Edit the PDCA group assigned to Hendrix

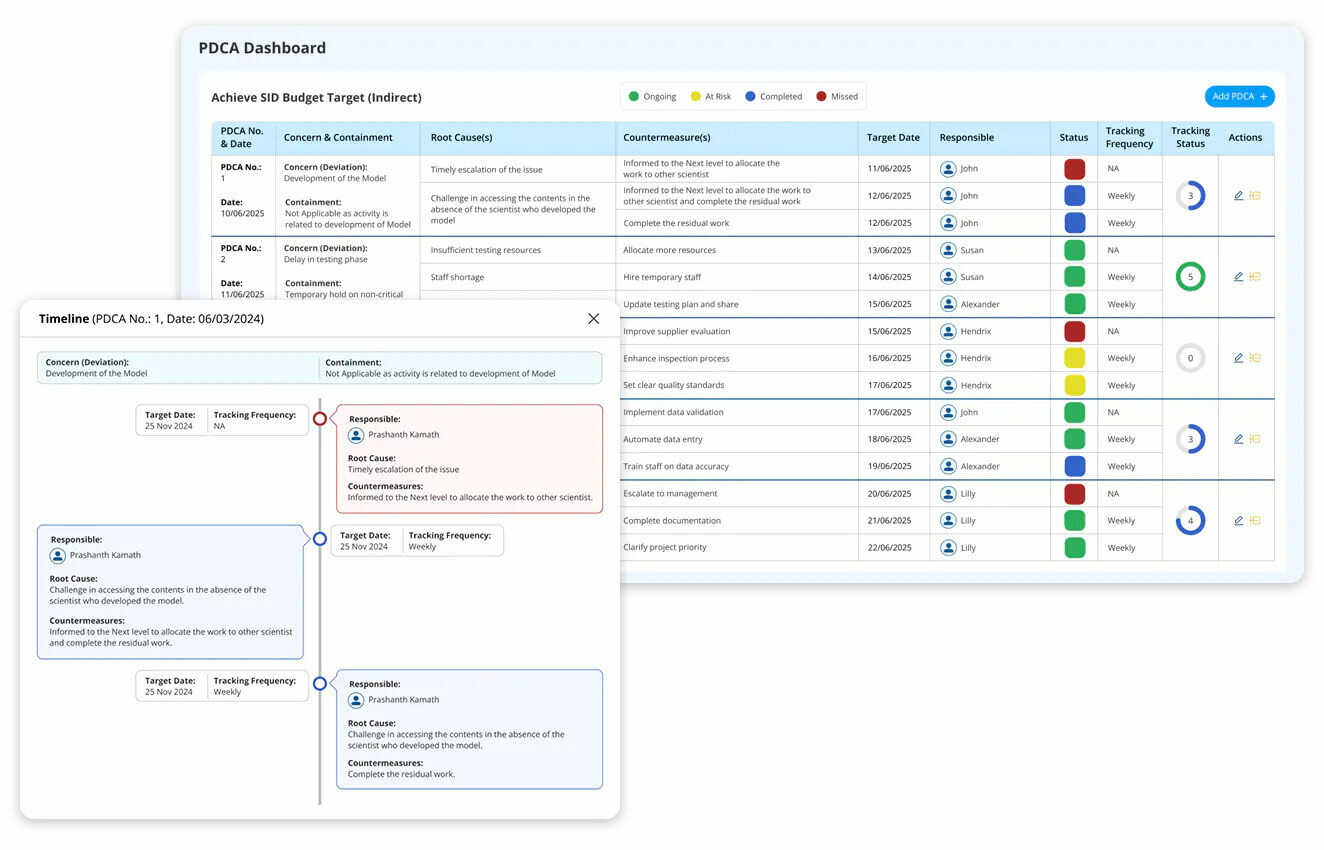1238,358
